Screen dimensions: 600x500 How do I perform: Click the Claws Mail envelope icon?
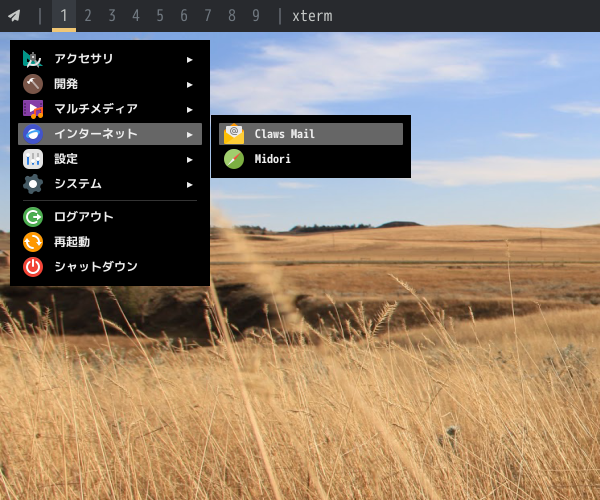point(234,134)
